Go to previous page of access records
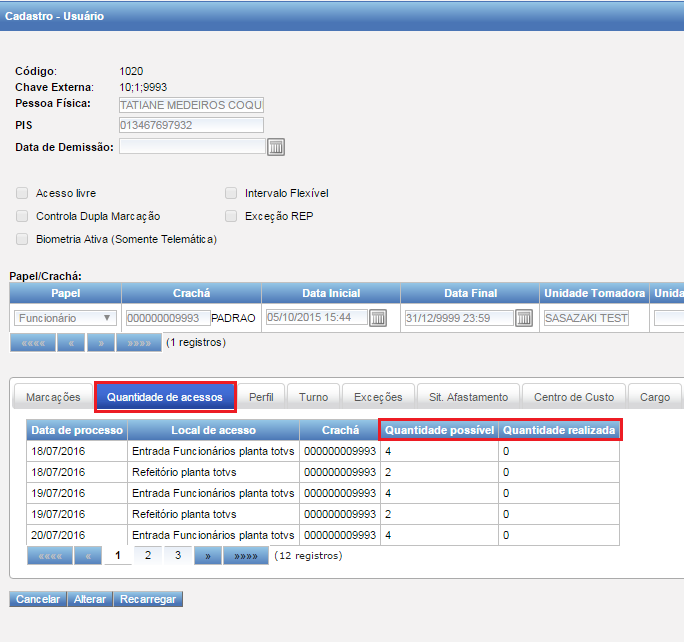The image size is (685, 642). [88, 556]
